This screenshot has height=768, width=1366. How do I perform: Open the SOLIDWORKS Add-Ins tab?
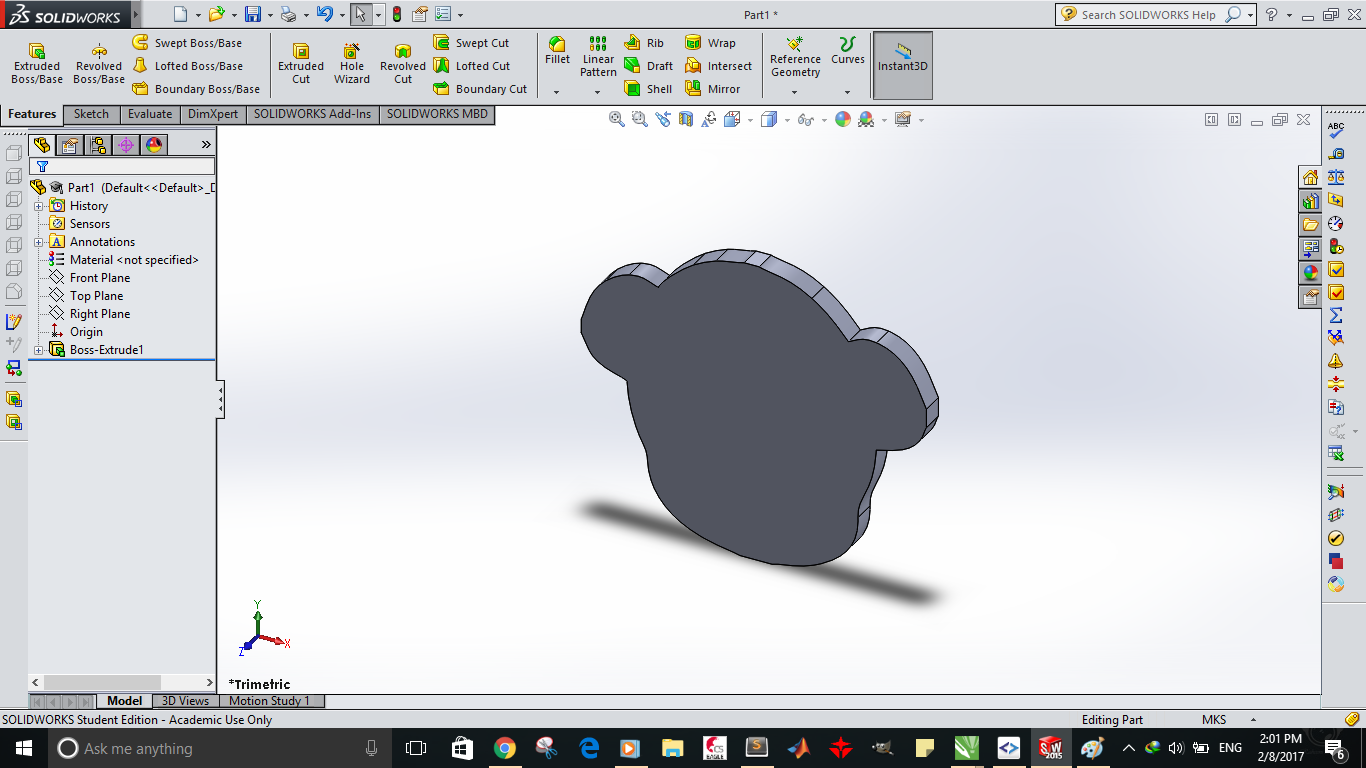312,114
